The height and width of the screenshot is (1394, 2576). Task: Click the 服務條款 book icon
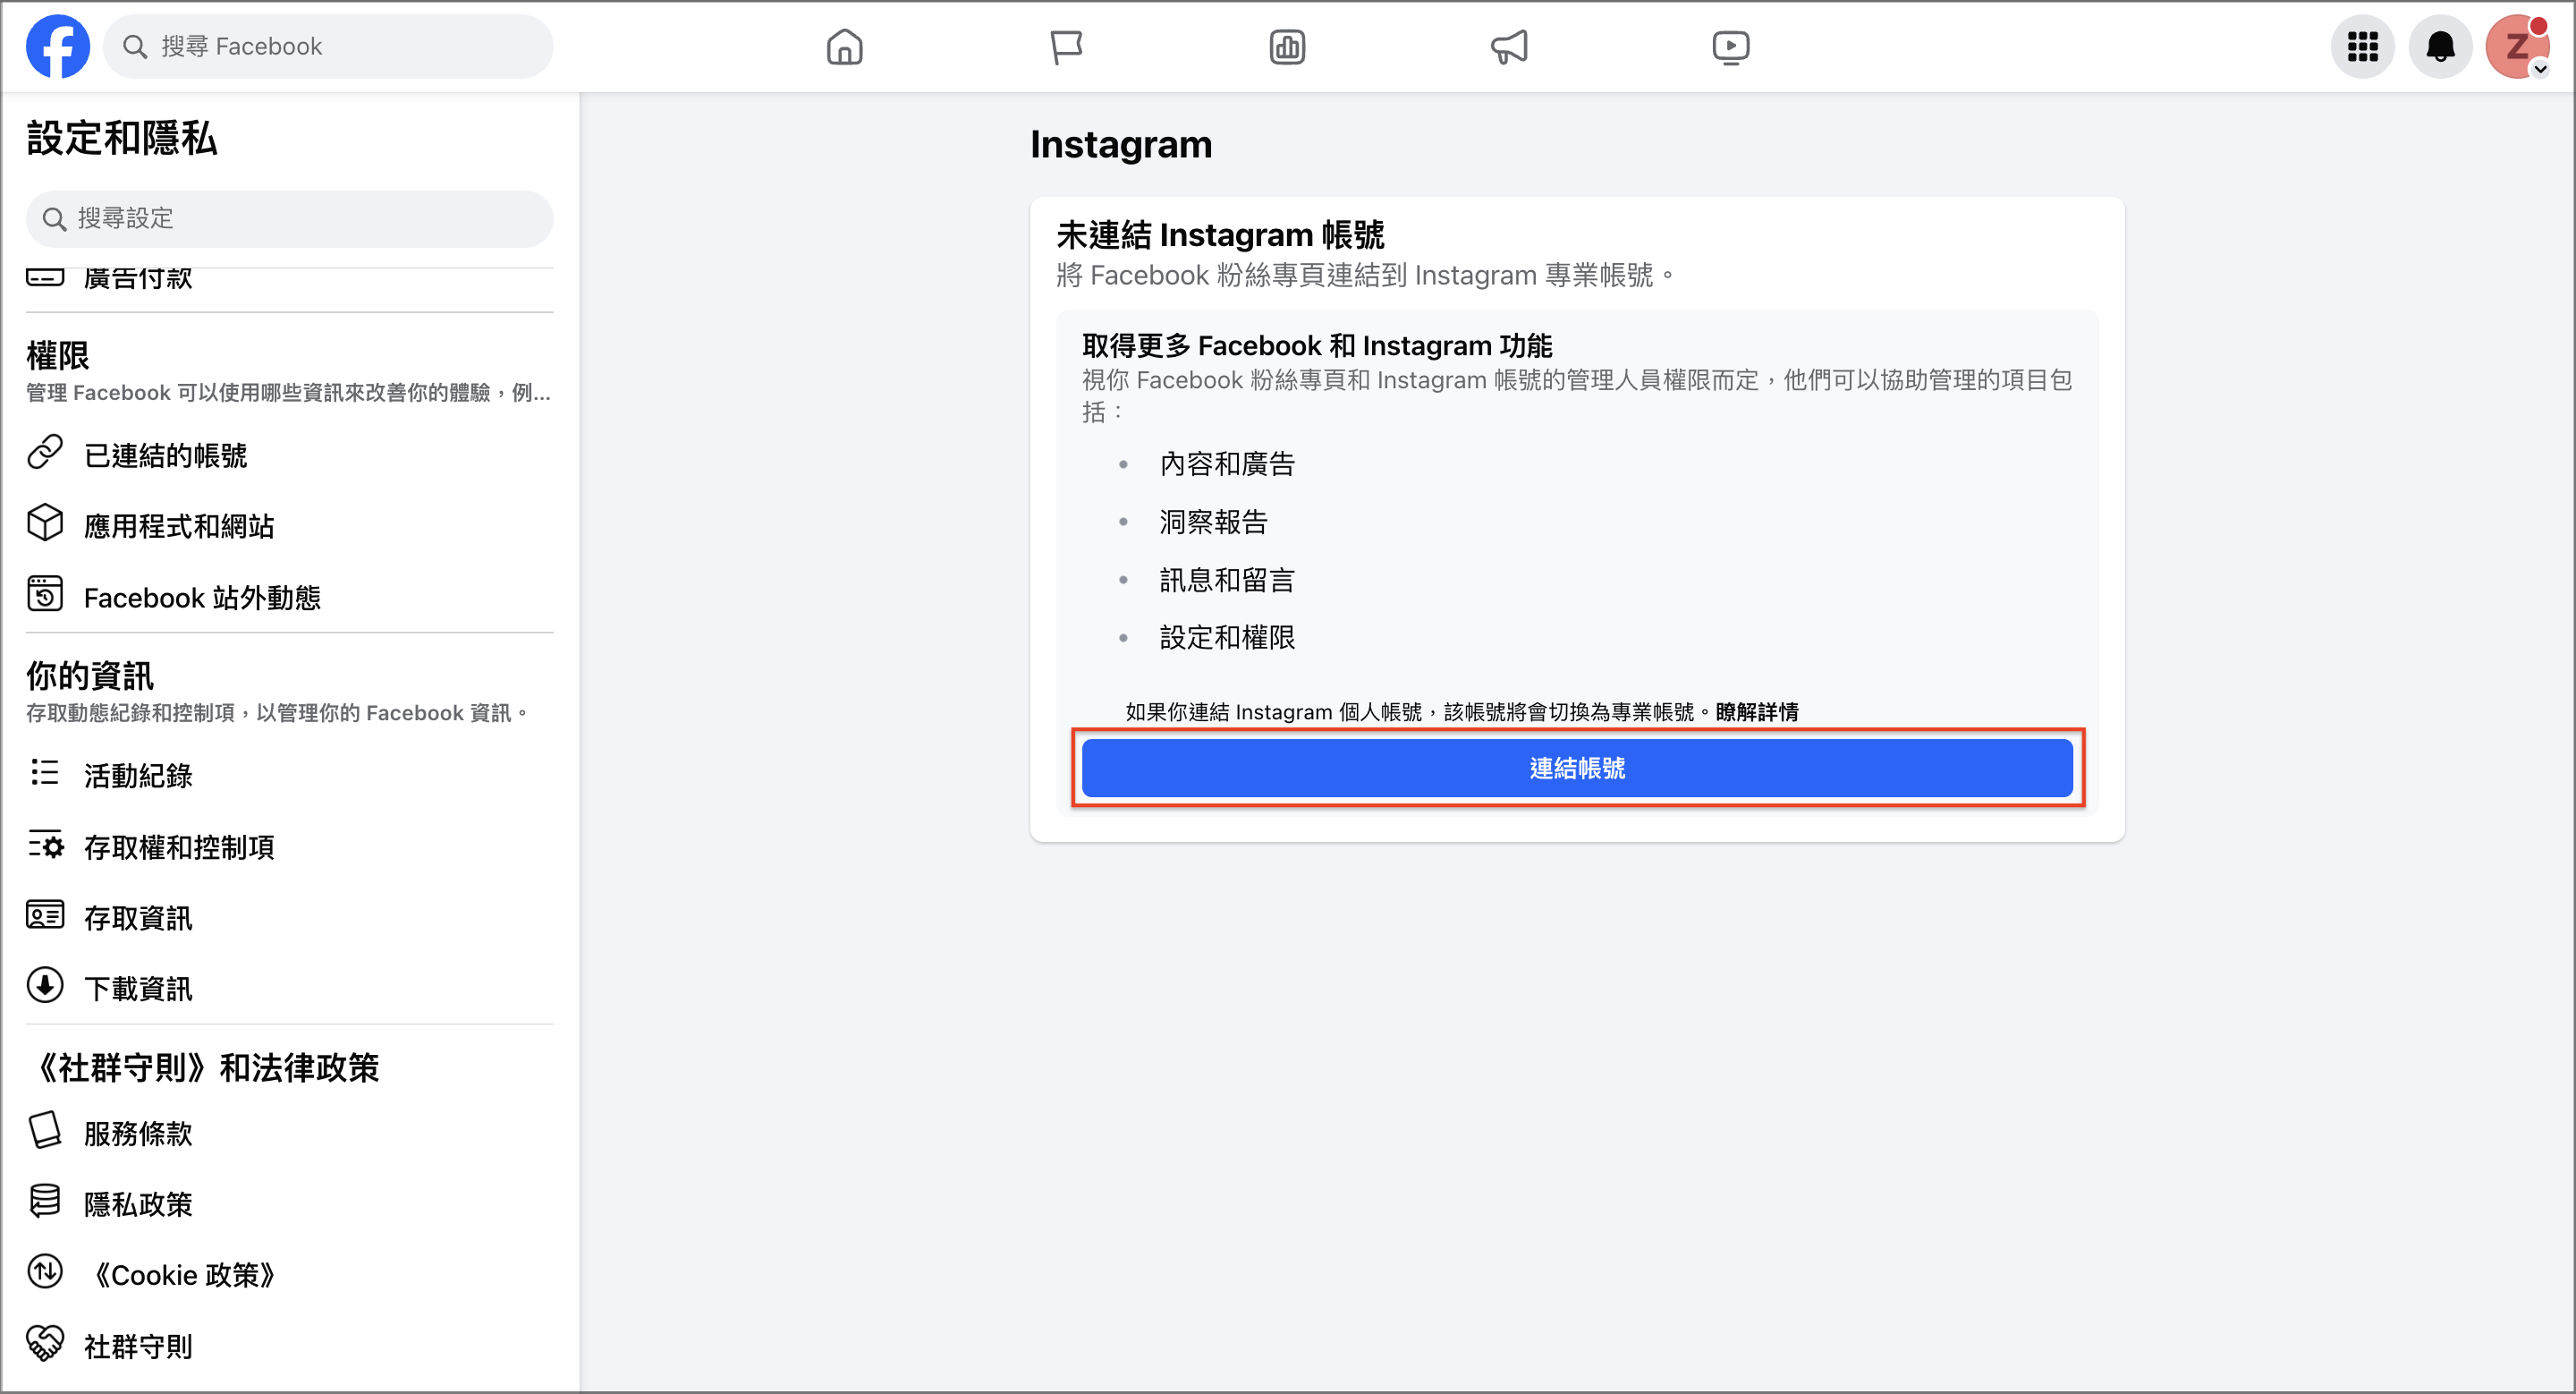coord(45,1130)
